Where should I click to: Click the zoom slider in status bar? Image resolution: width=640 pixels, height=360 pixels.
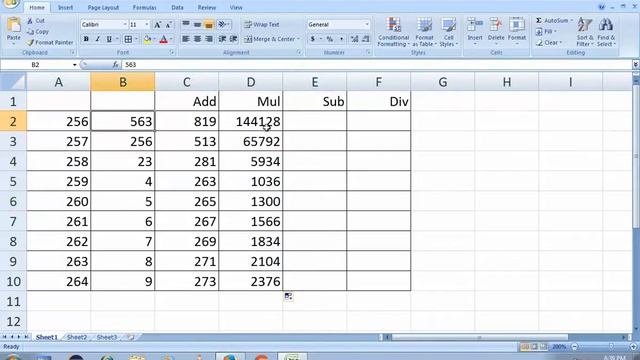tap(611, 347)
